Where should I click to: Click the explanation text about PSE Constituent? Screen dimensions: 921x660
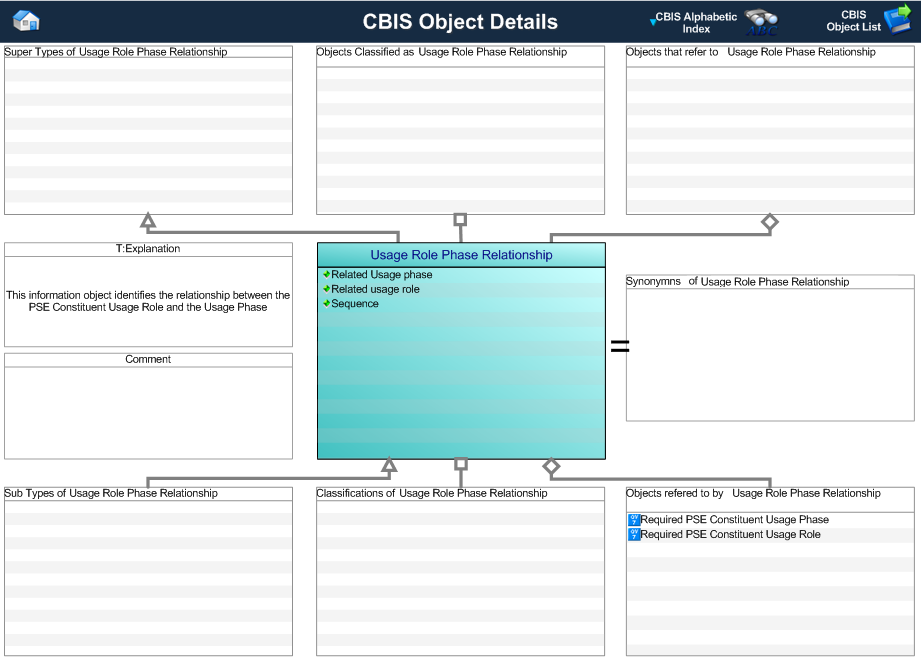point(148,301)
